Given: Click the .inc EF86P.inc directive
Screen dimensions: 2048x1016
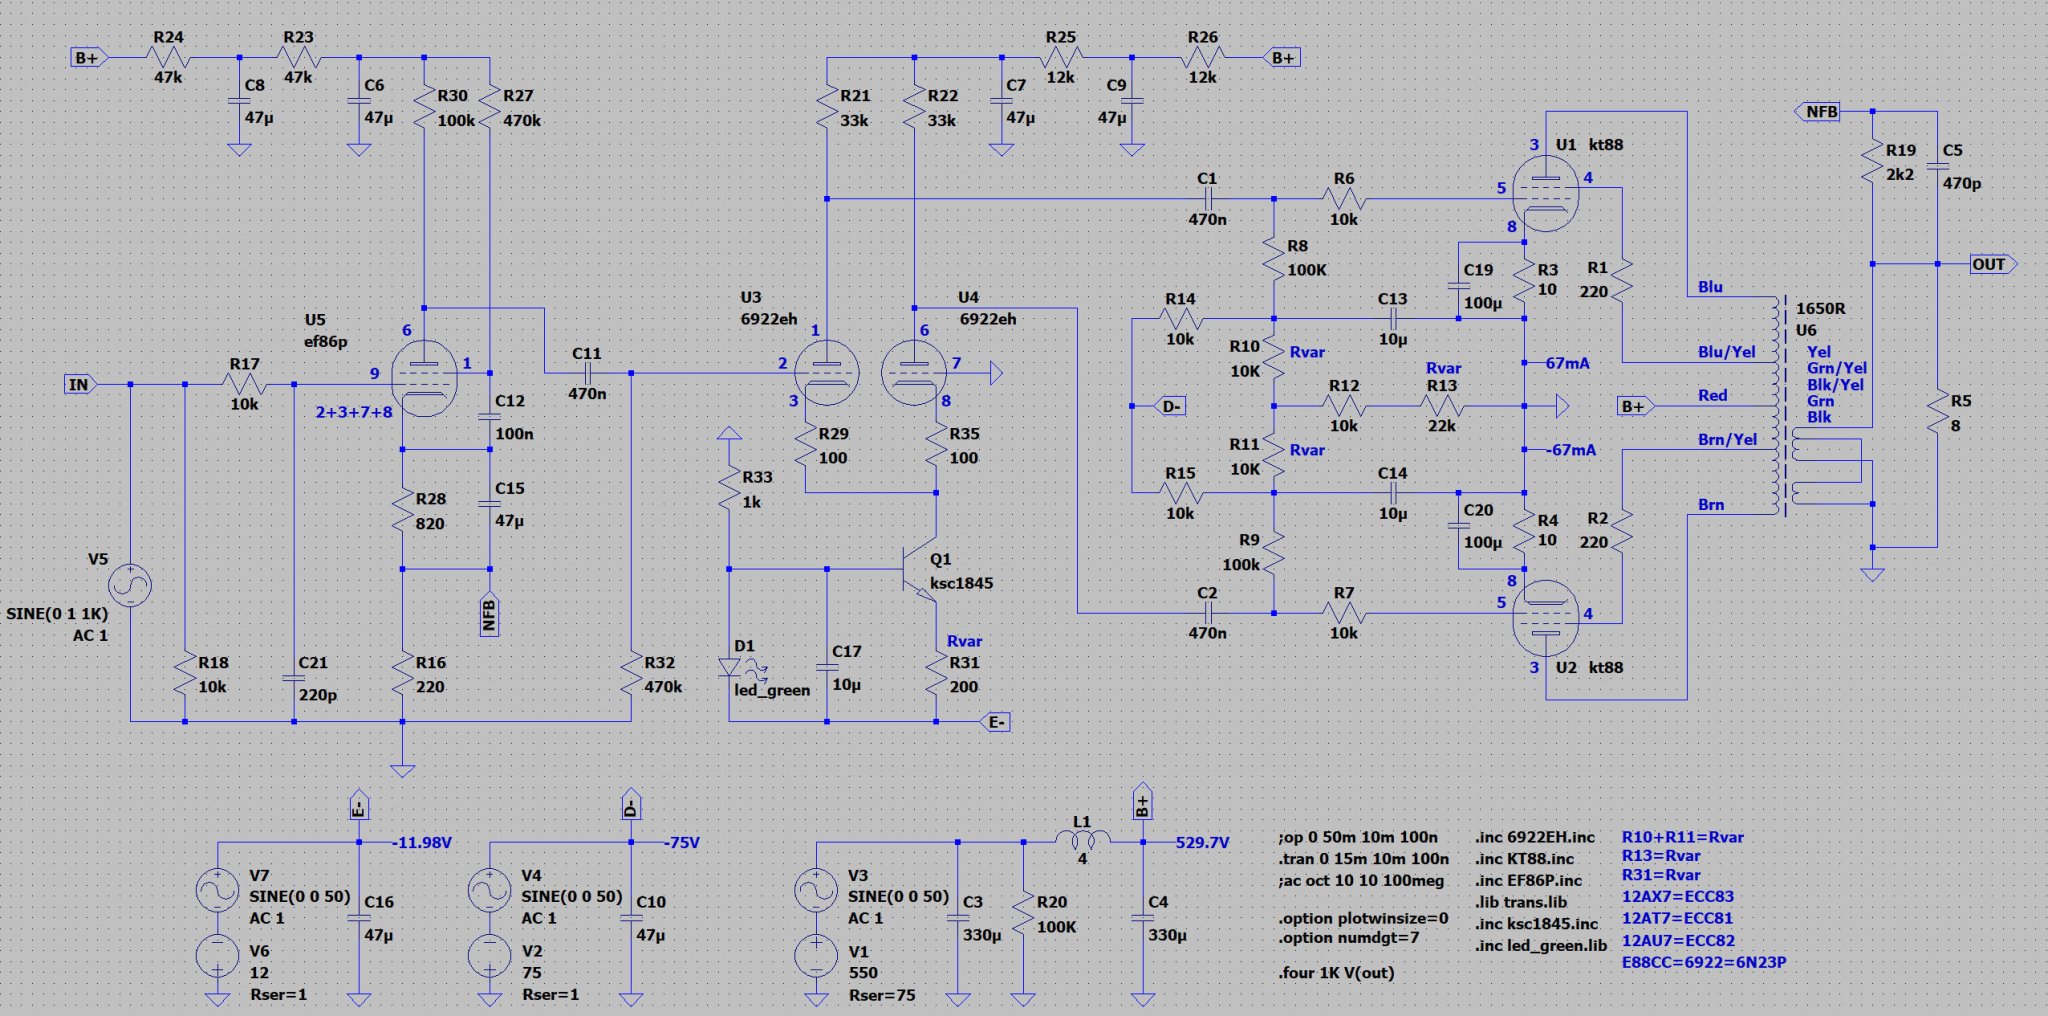Looking at the screenshot, I should 1528,880.
